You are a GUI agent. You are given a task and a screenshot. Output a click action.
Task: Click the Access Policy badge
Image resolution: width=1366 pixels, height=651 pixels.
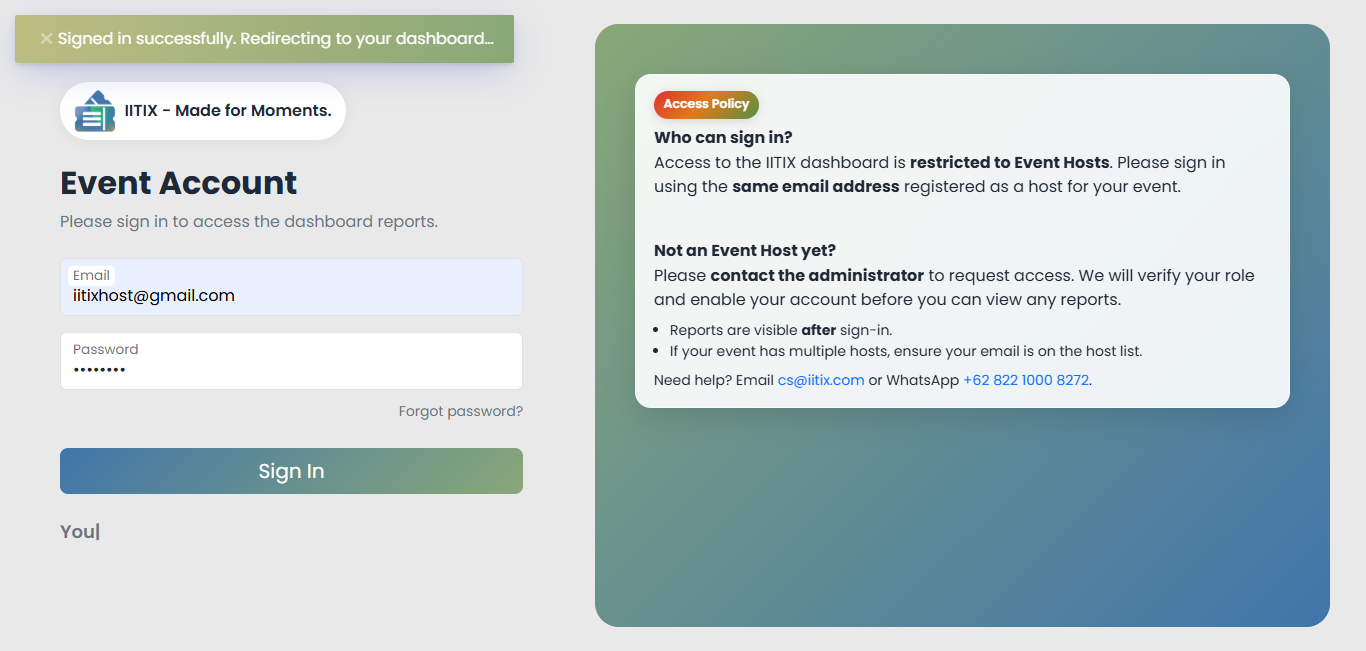pyautogui.click(x=706, y=104)
